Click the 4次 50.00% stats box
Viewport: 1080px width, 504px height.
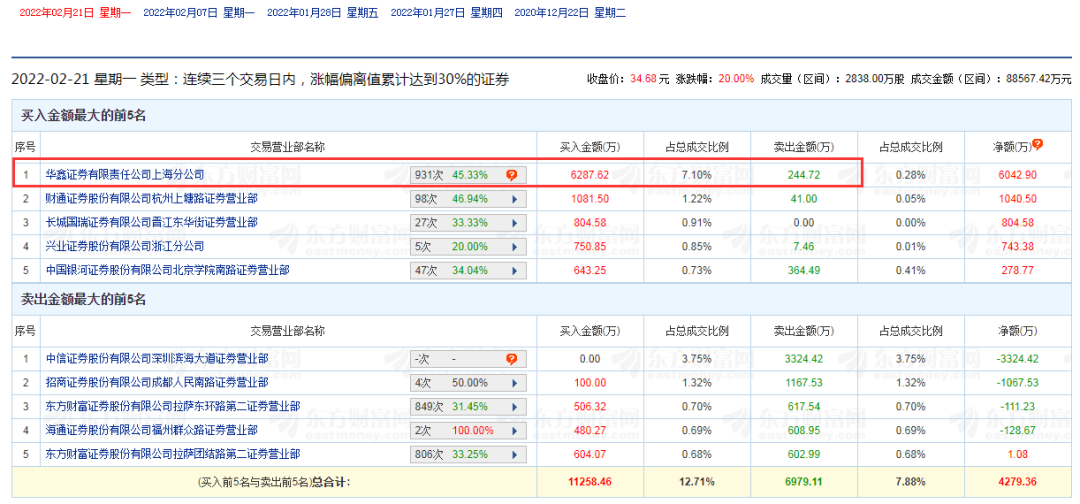pos(468,382)
